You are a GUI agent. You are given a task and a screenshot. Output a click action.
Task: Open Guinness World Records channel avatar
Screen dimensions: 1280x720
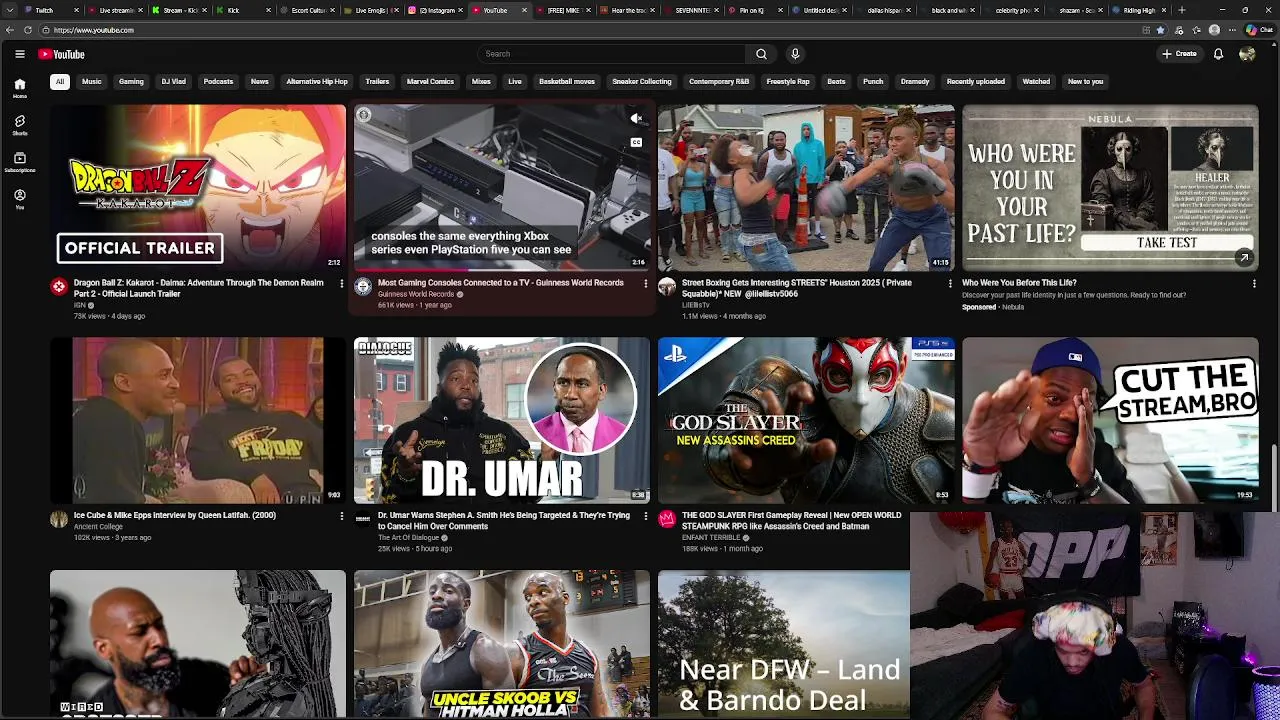tap(363, 287)
